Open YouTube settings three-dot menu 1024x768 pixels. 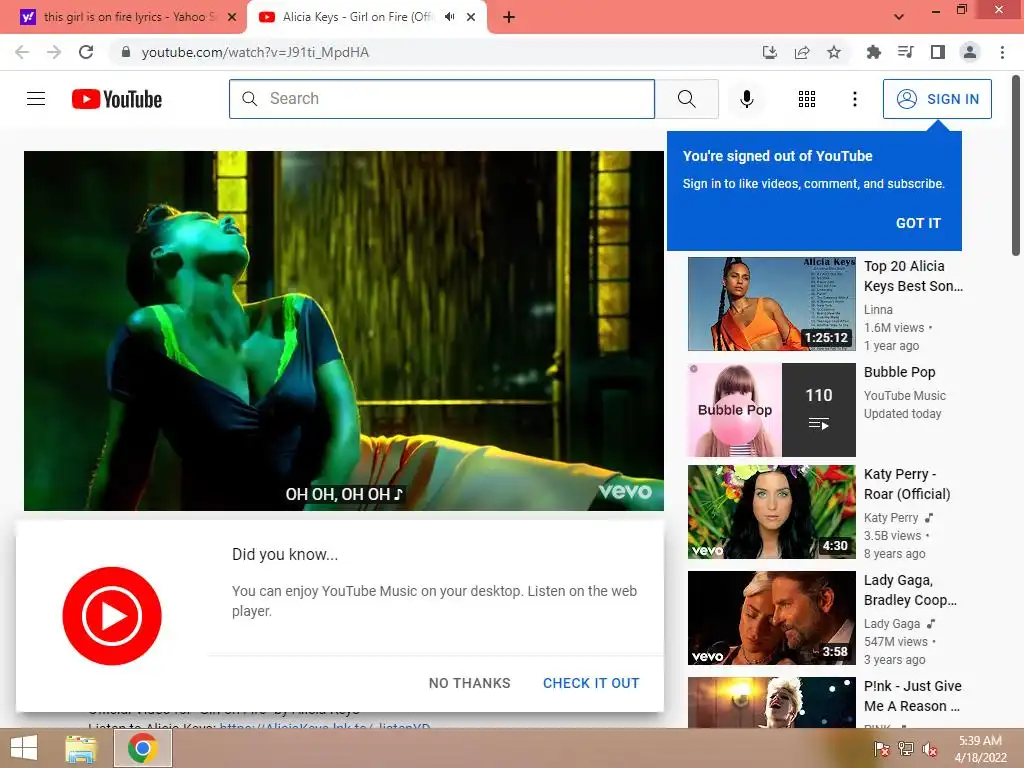854,99
